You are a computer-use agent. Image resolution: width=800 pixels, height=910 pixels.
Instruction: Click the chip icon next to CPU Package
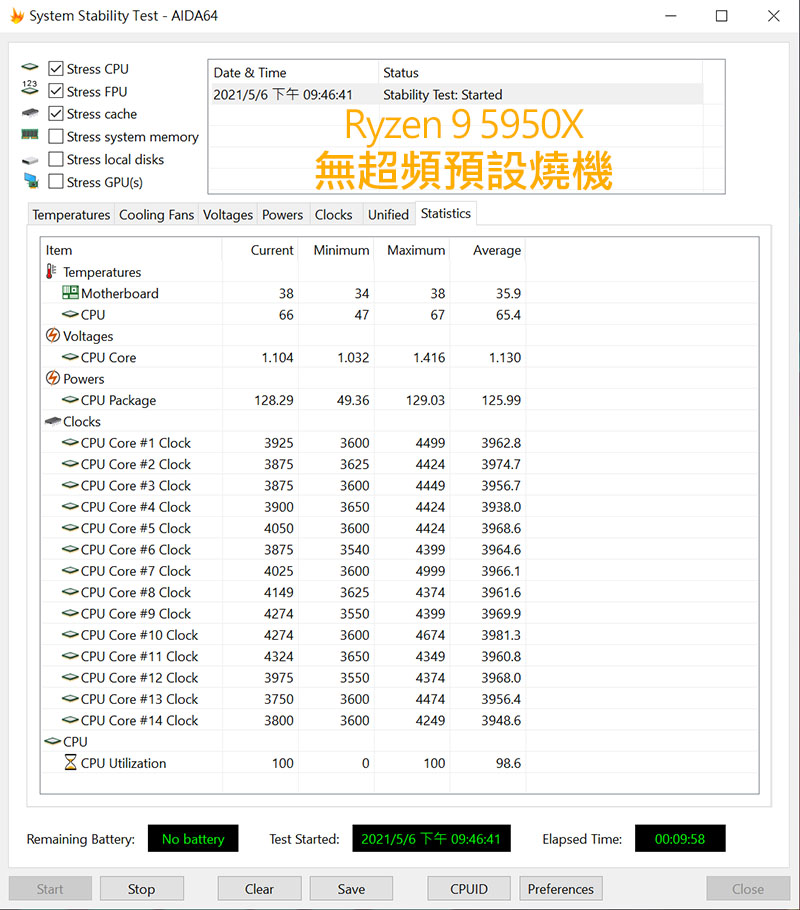pyautogui.click(x=70, y=399)
